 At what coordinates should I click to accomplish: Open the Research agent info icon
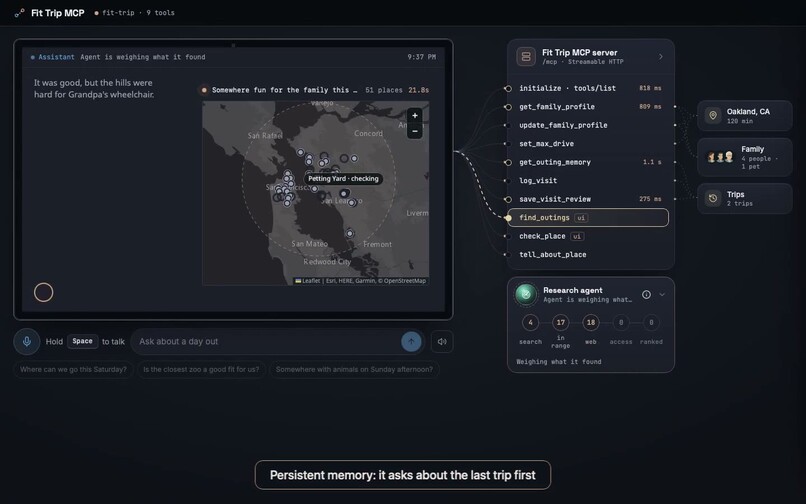coord(646,295)
